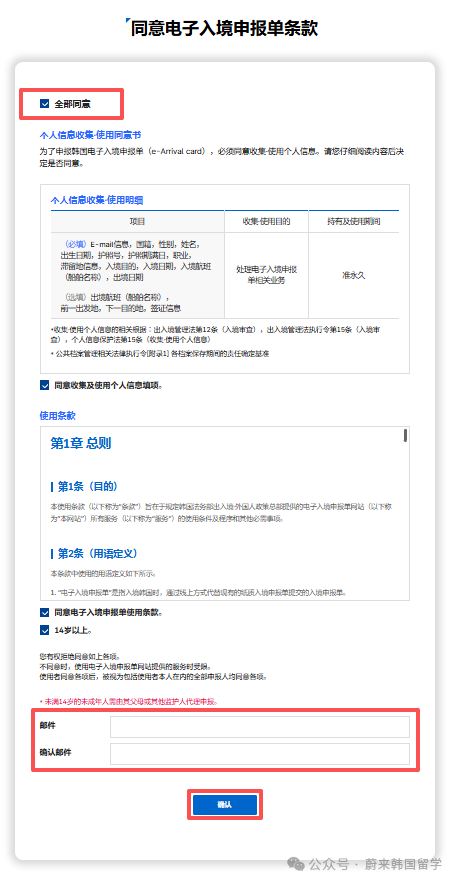Screen dimensions: 457x883
Task: Toggle the 全部同意 checkbox
Action: 44,104
